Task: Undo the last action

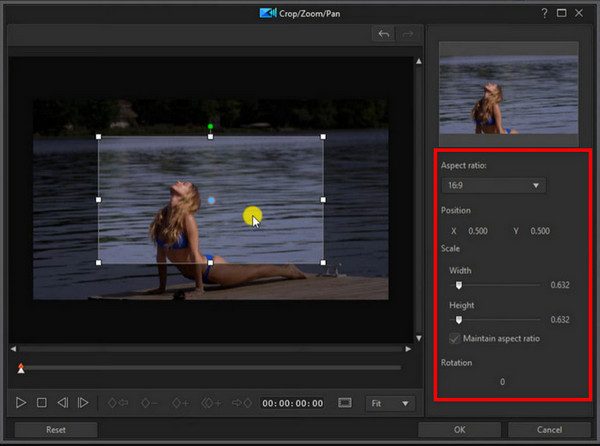Action: 383,34
